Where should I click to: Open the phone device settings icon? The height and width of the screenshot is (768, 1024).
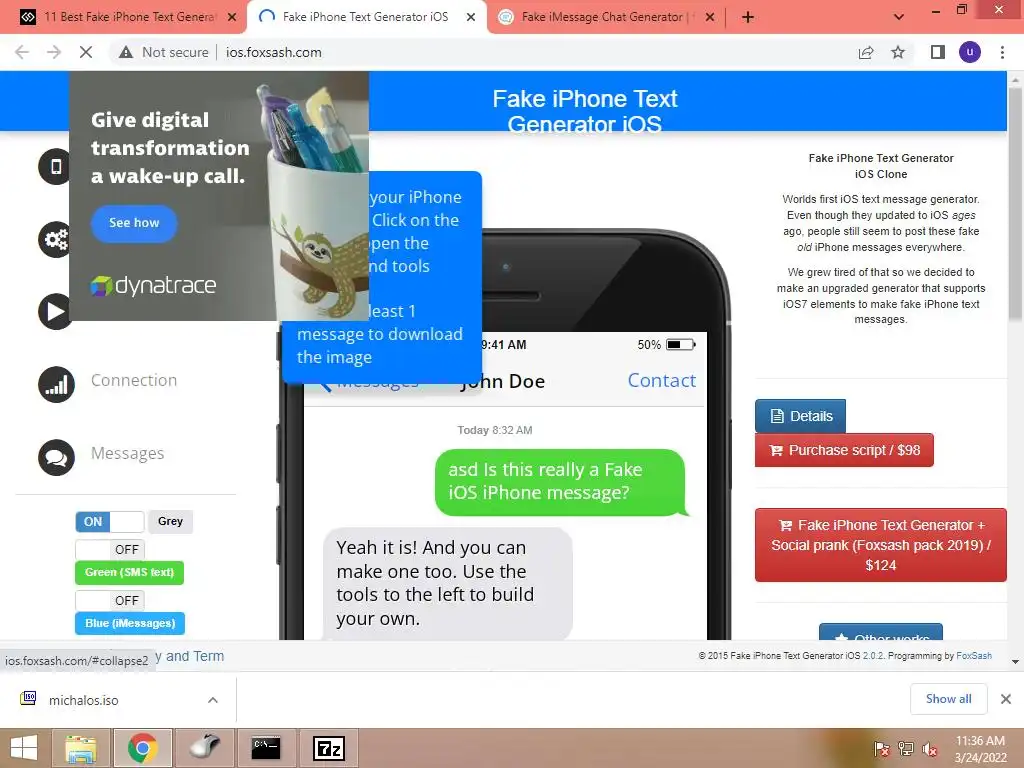click(56, 167)
